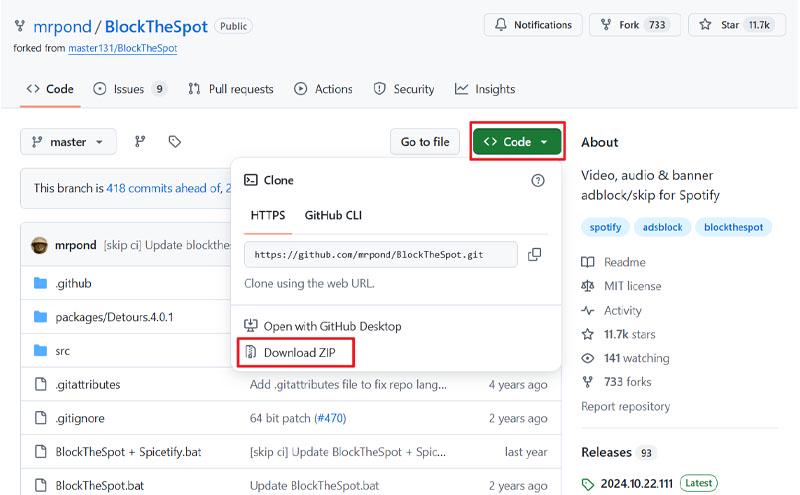
Task: Open the BlockTheSpot repository title link
Action: click(156, 27)
